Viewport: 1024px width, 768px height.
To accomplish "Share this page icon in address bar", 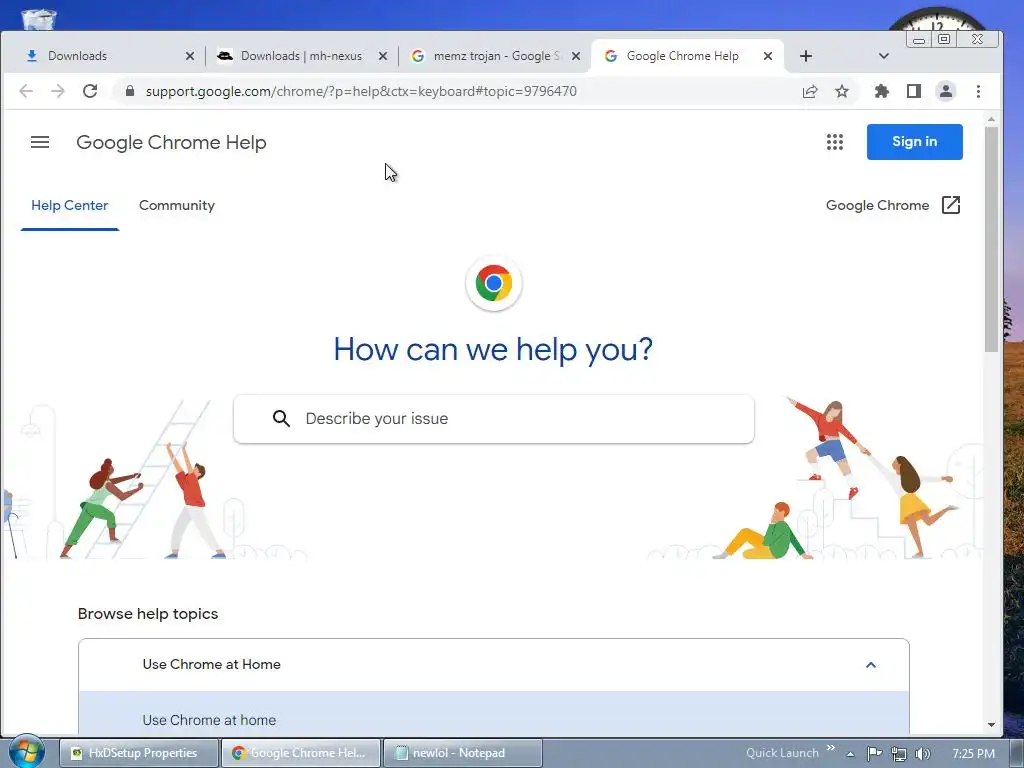I will tap(810, 91).
